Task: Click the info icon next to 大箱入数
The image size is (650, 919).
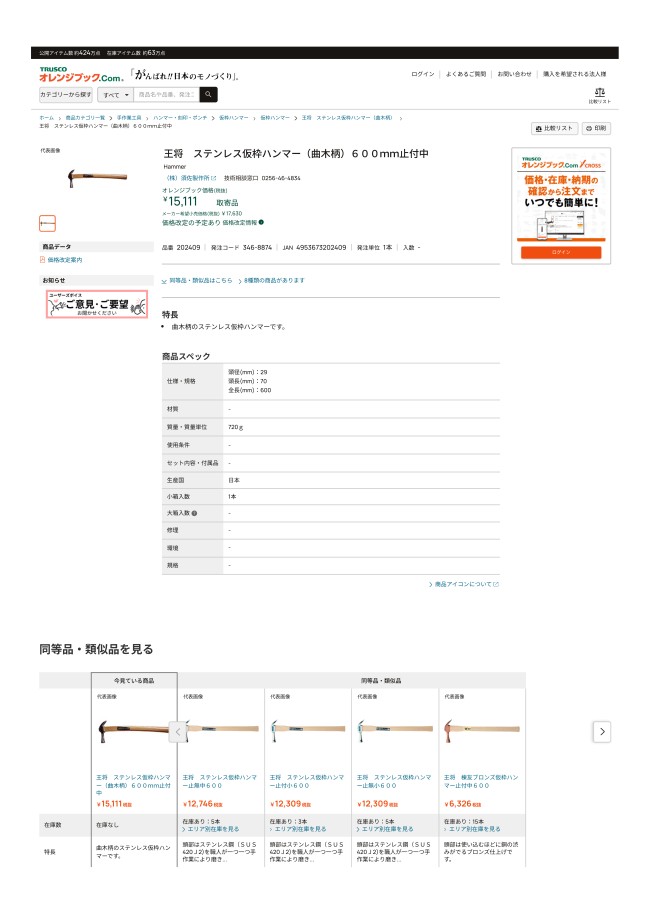Action: (x=195, y=513)
